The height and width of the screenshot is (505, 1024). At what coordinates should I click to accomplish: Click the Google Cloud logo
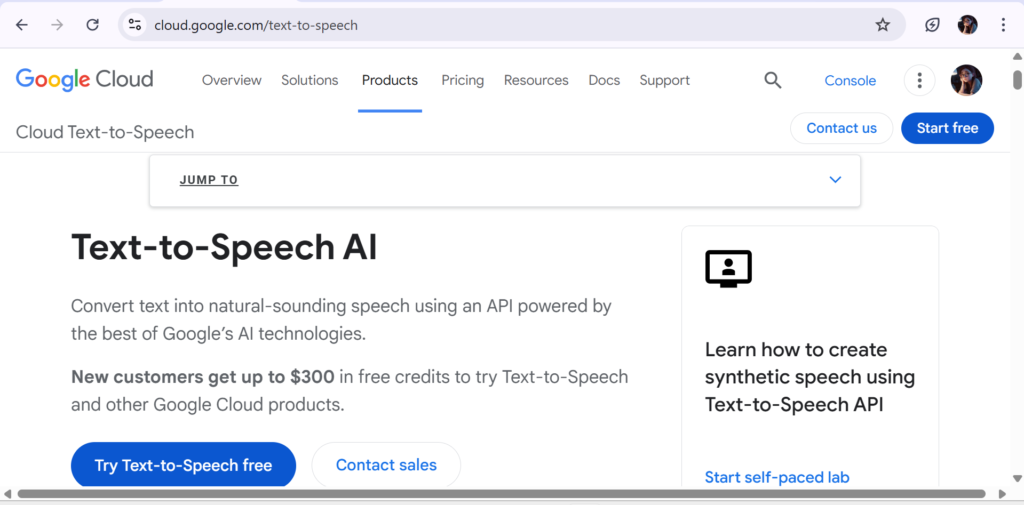[84, 80]
